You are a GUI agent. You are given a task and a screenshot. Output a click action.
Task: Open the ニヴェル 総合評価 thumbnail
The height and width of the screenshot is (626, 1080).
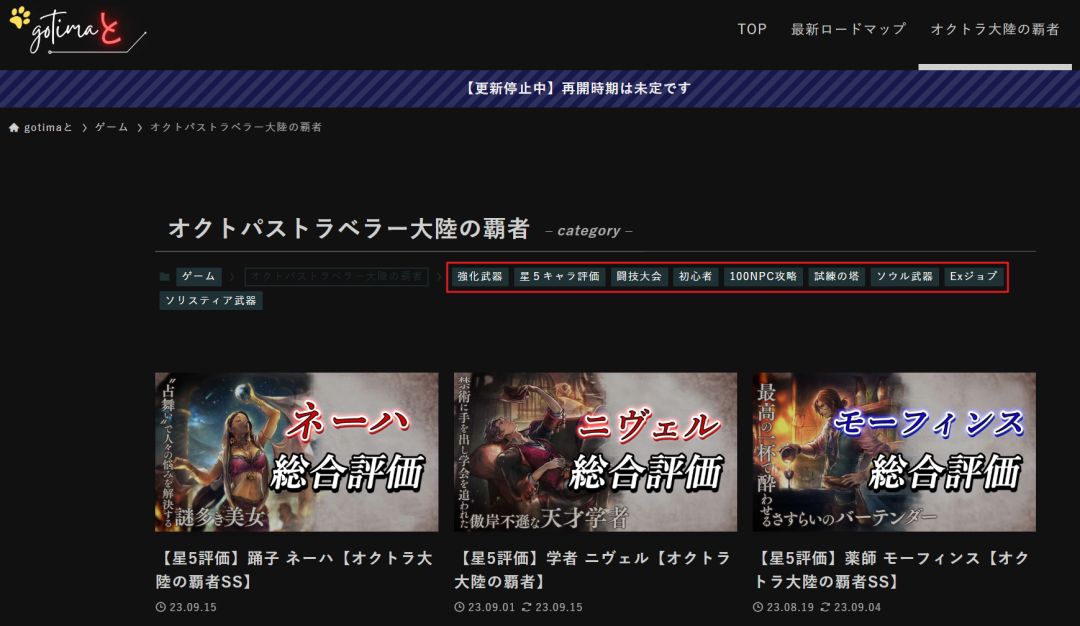[x=595, y=452]
